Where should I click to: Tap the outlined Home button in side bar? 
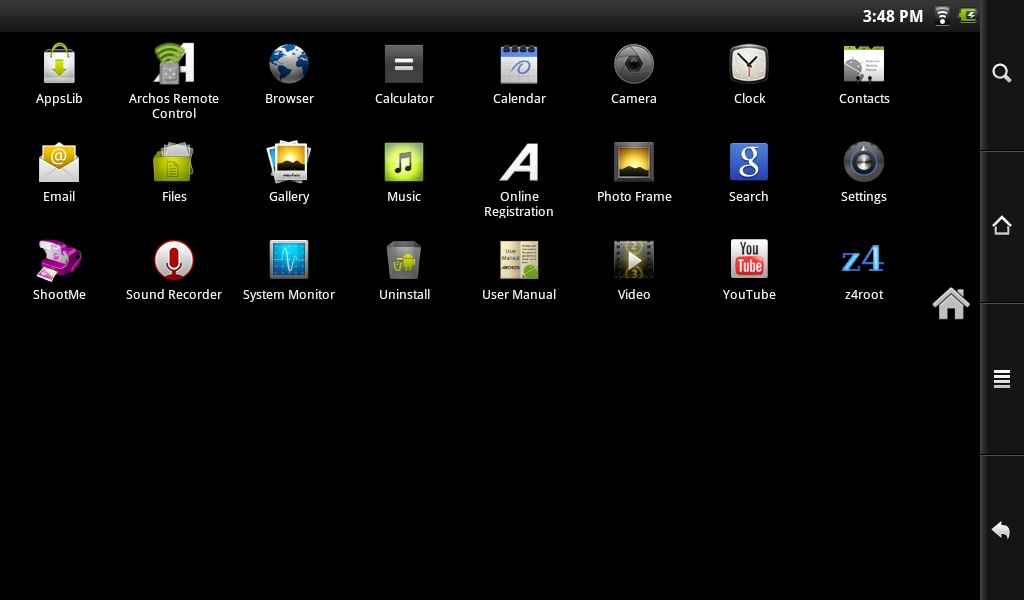pos(1002,225)
